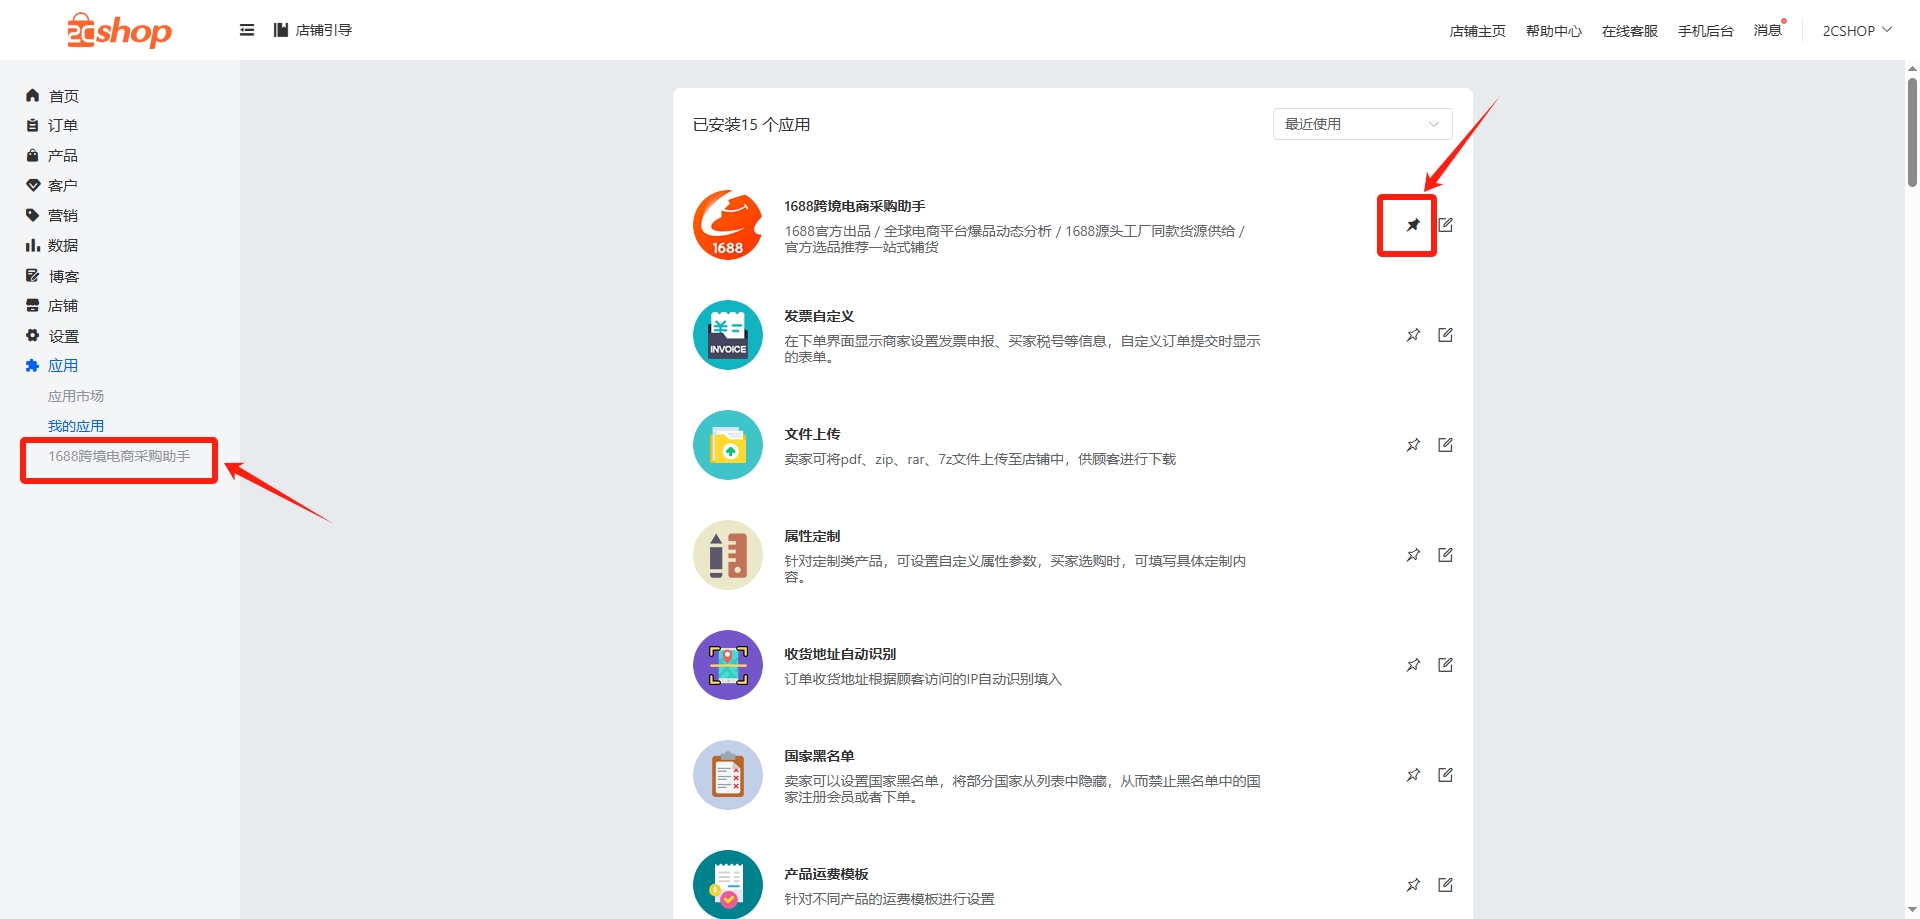This screenshot has height=919, width=1920.
Task: Pin the 属性定制 app
Action: pyautogui.click(x=1413, y=555)
